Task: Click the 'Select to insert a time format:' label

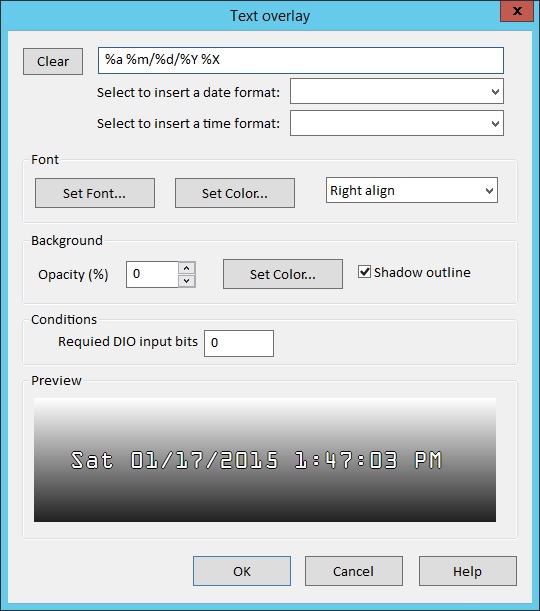Action: point(188,124)
